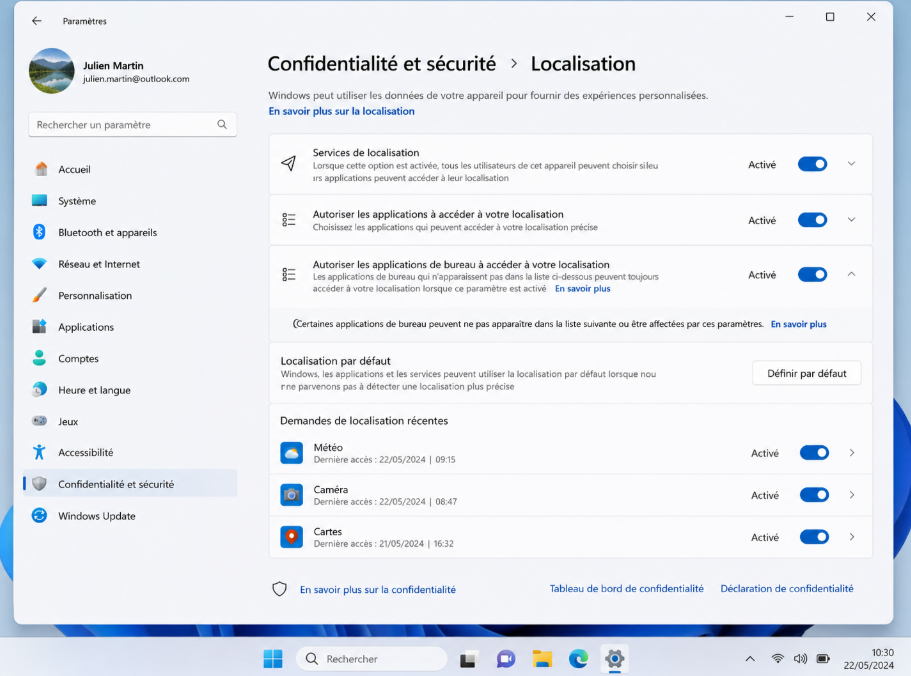Click the battery tray icon
The width and height of the screenshot is (911, 676).
(x=823, y=659)
